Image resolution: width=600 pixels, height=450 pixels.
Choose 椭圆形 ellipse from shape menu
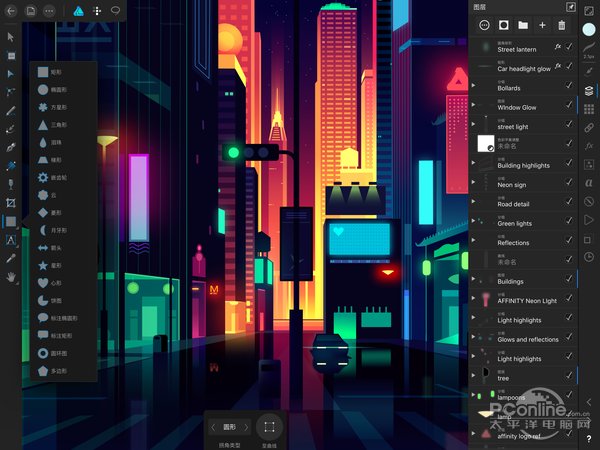click(x=64, y=90)
